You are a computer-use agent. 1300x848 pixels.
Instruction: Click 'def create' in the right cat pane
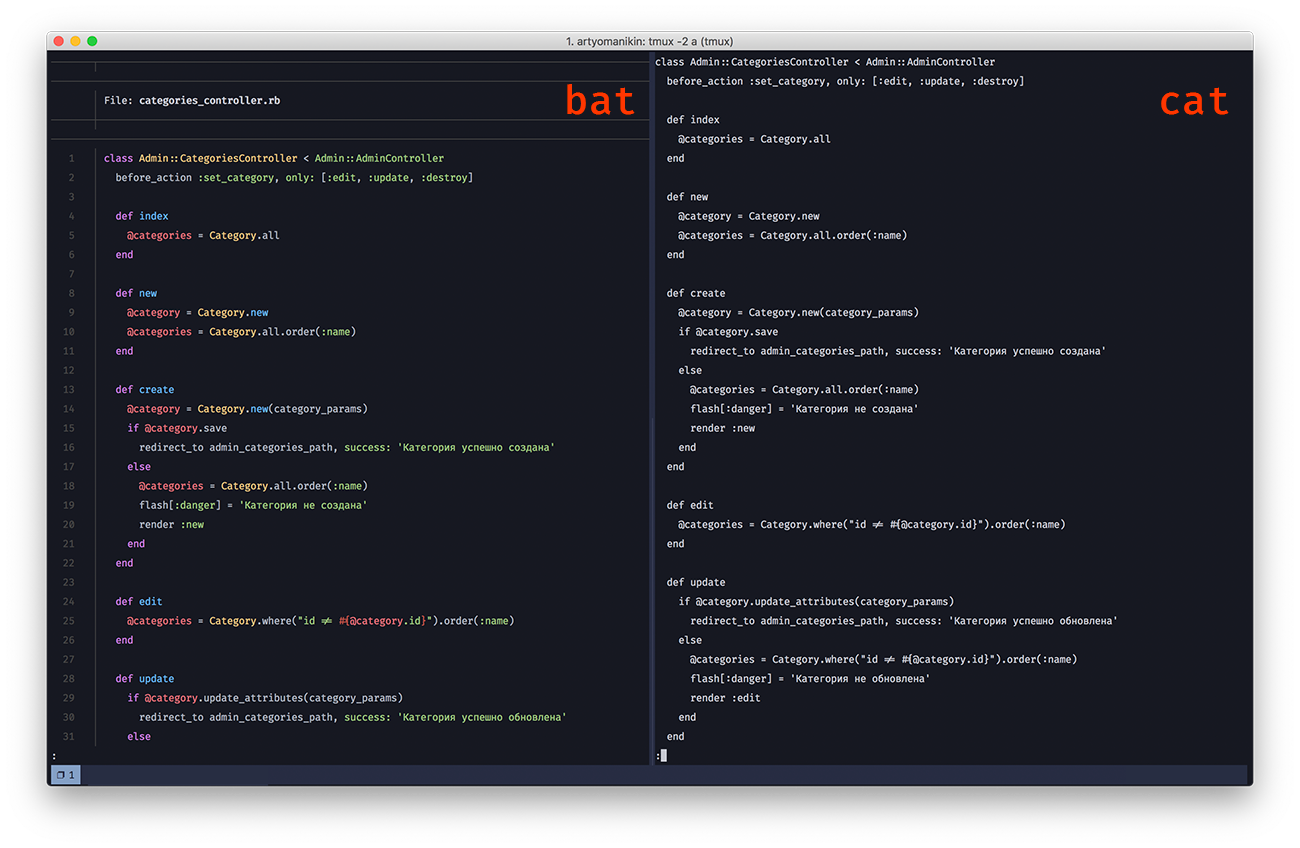click(694, 293)
